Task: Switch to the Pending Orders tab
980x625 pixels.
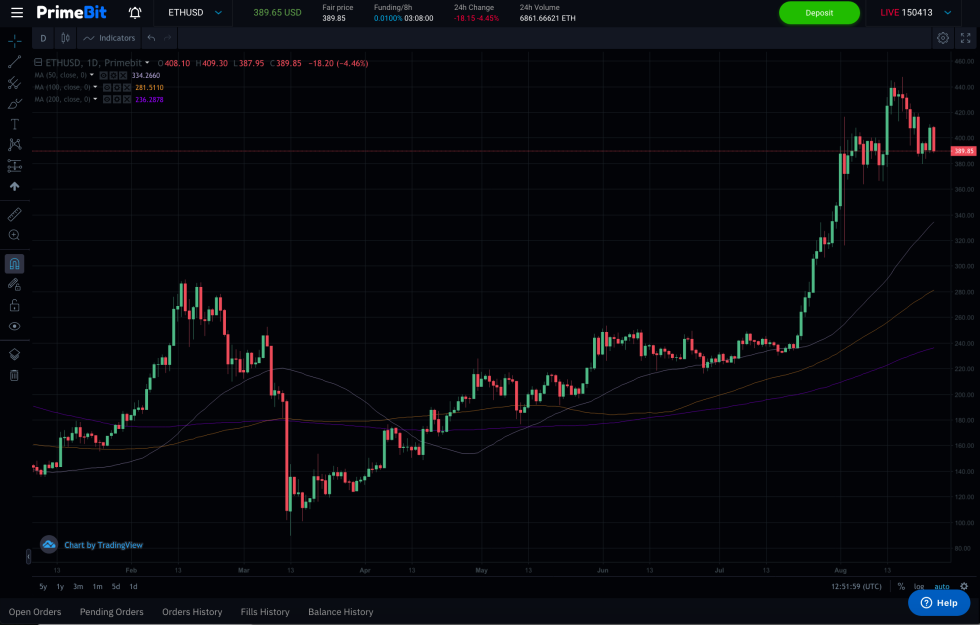Action: click(111, 611)
